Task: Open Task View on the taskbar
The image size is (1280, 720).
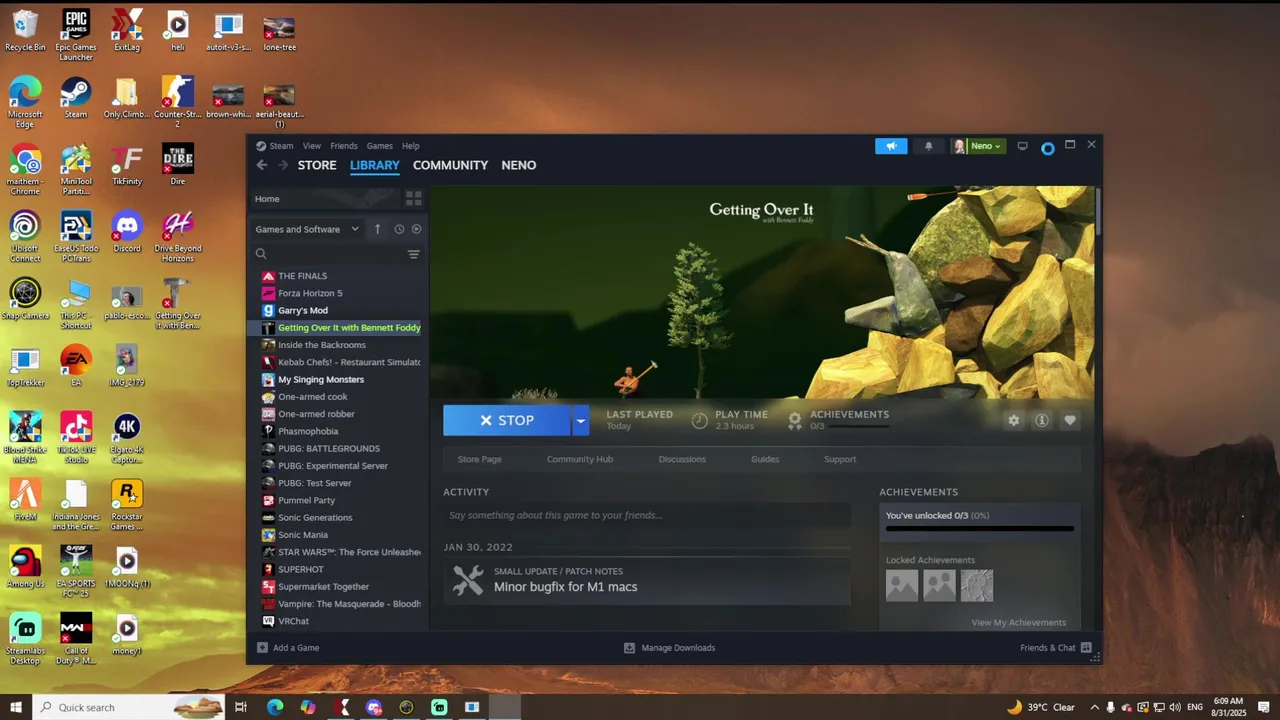Action: click(x=241, y=707)
